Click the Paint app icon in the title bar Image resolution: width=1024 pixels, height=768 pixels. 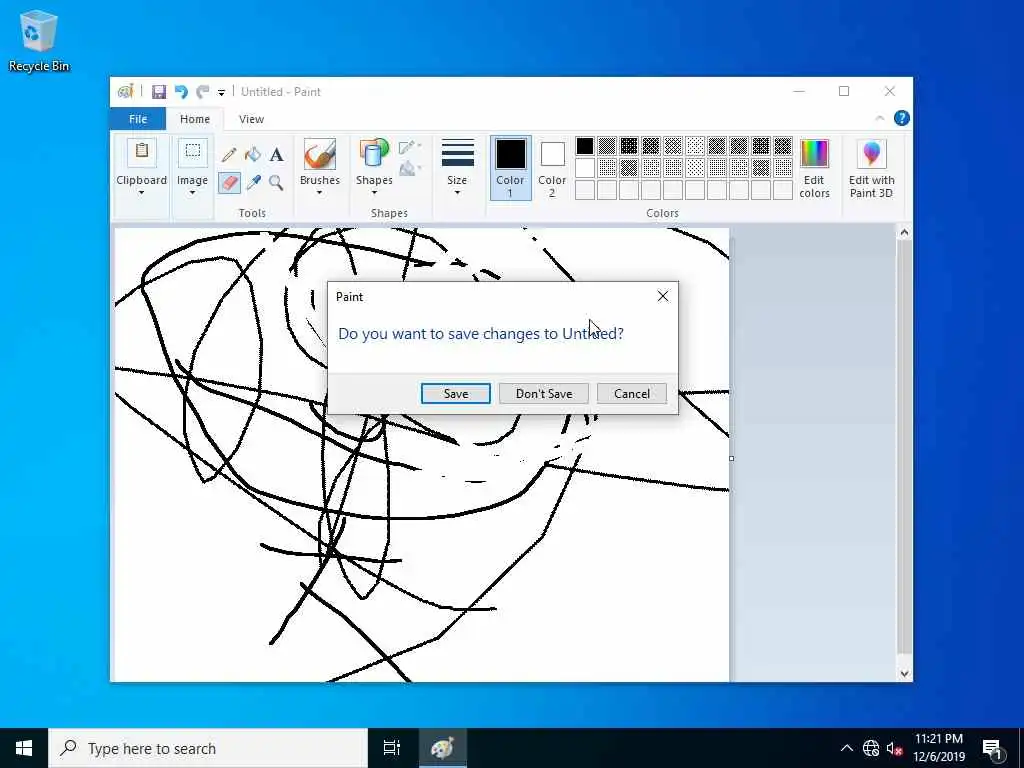tap(125, 91)
